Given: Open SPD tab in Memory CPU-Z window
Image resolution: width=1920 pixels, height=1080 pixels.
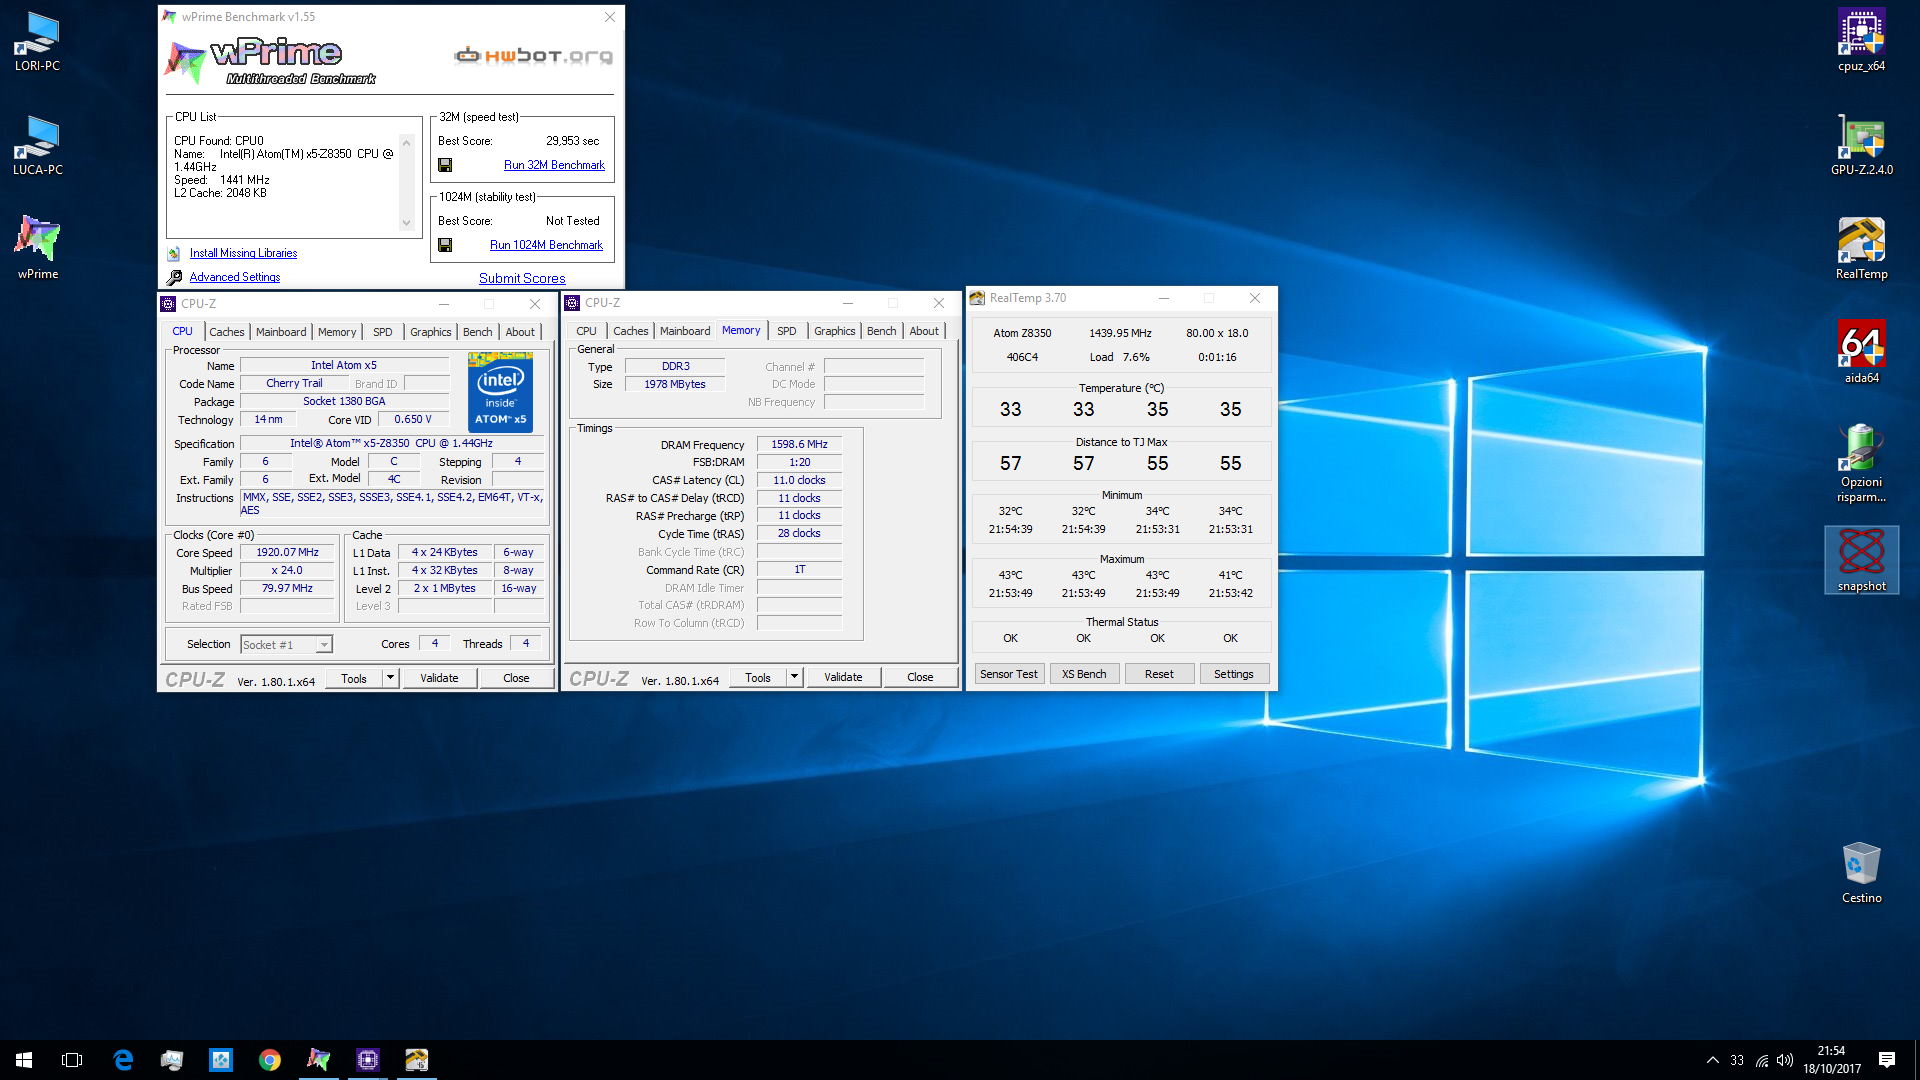Looking at the screenshot, I should point(787,331).
